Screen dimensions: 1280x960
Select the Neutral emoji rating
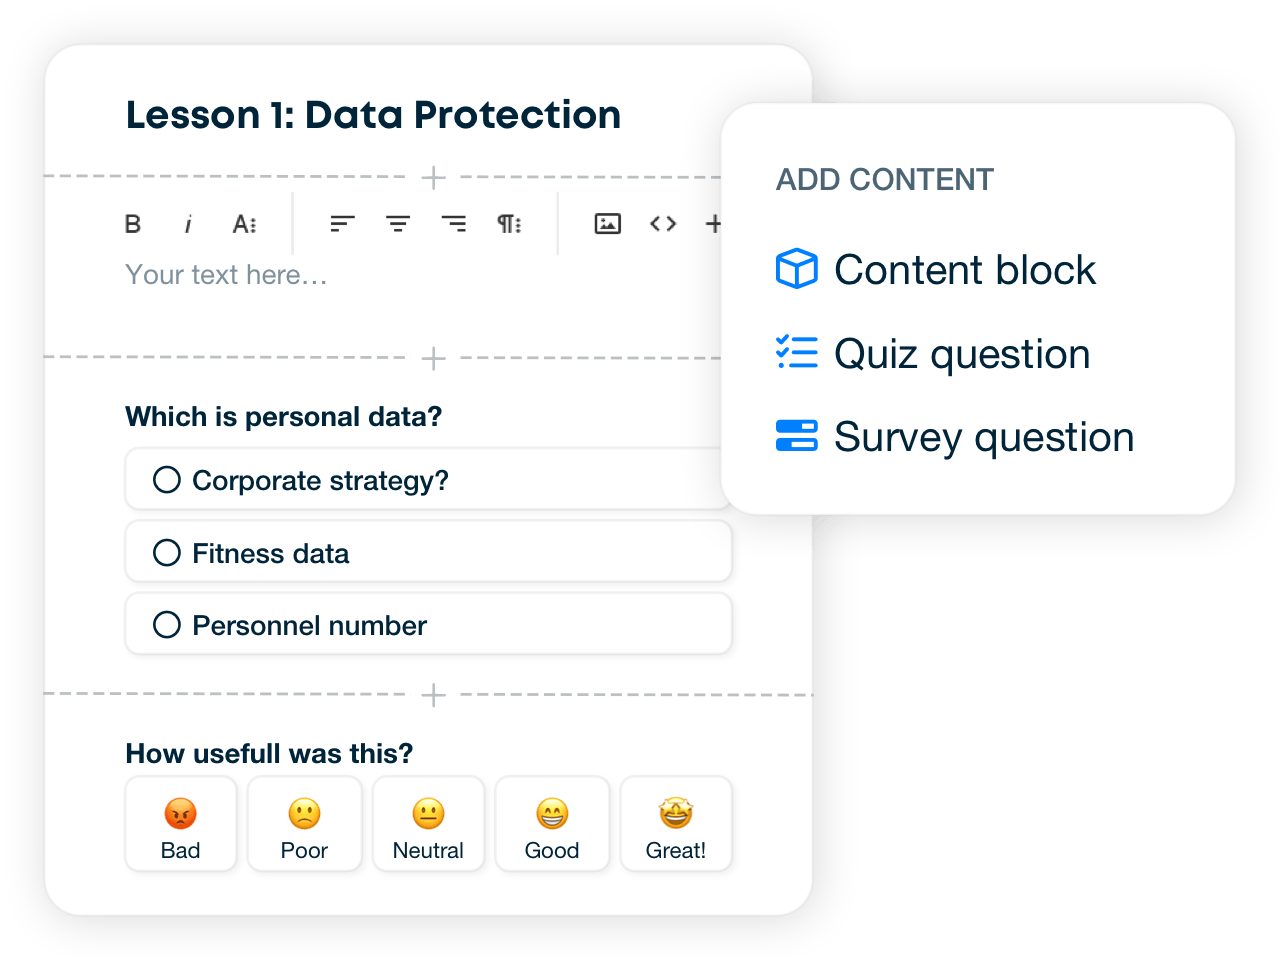pos(428,824)
